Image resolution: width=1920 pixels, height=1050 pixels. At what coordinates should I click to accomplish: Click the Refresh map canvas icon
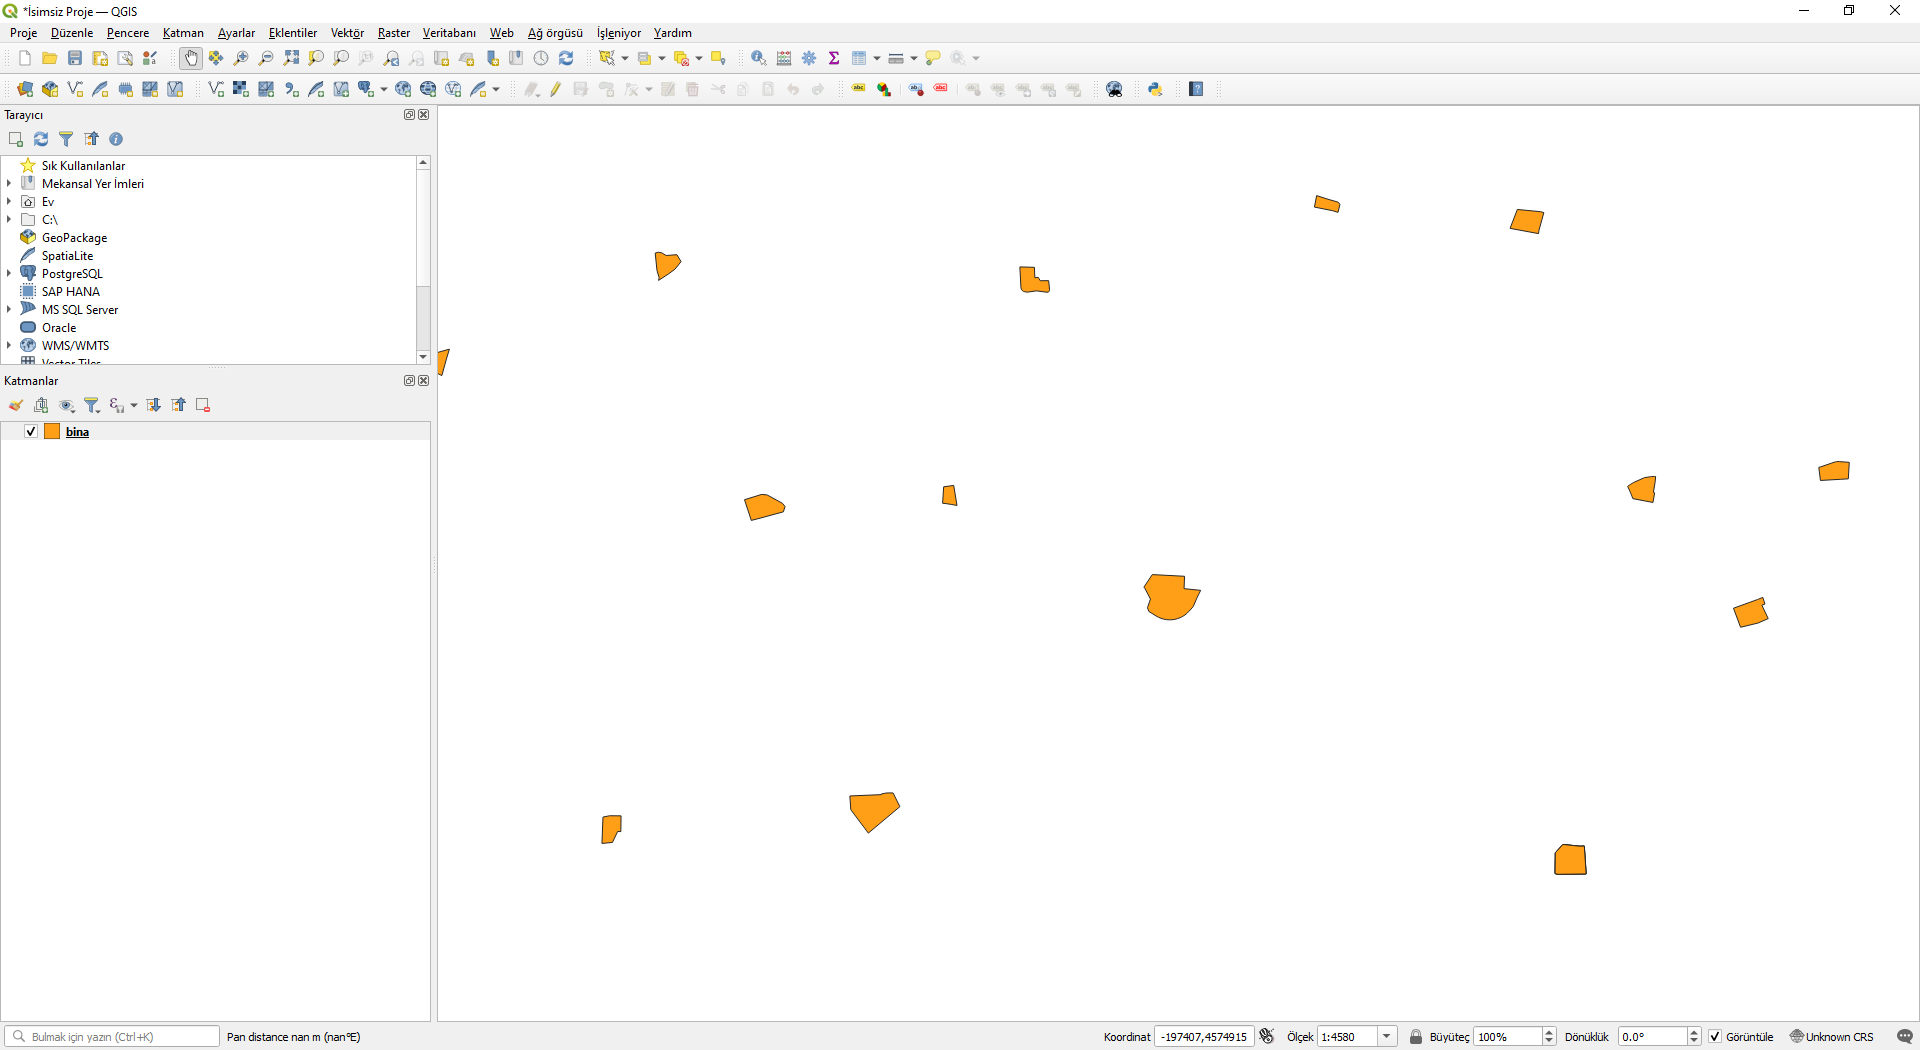click(x=566, y=58)
